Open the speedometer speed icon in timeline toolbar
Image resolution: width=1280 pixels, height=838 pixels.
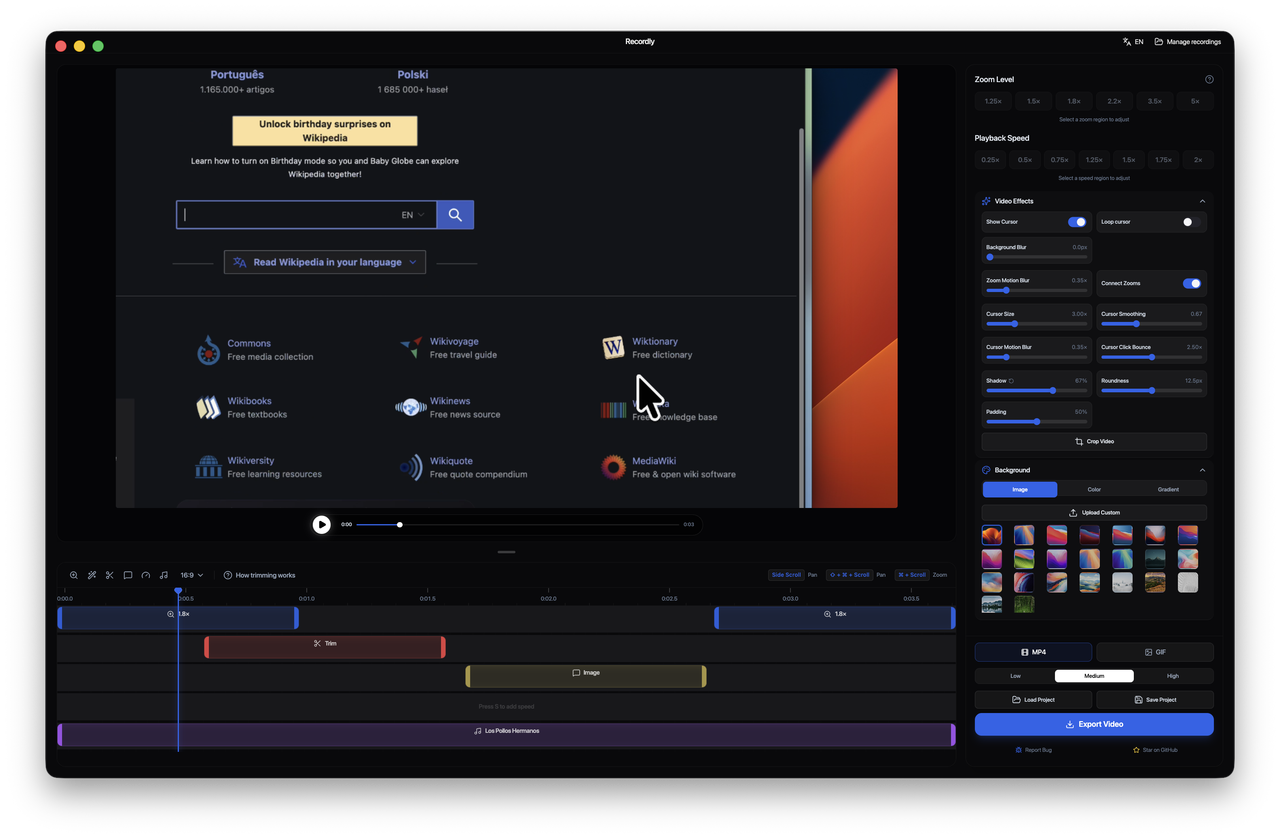[x=145, y=575]
